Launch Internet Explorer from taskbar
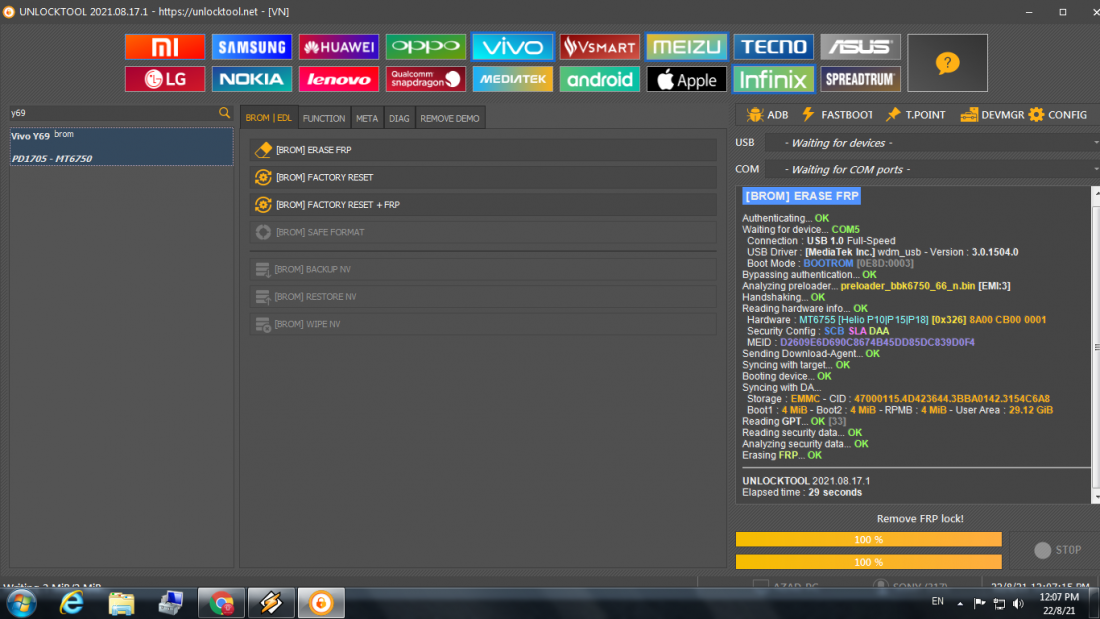Image resolution: width=1100 pixels, height=619 pixels. point(72,603)
